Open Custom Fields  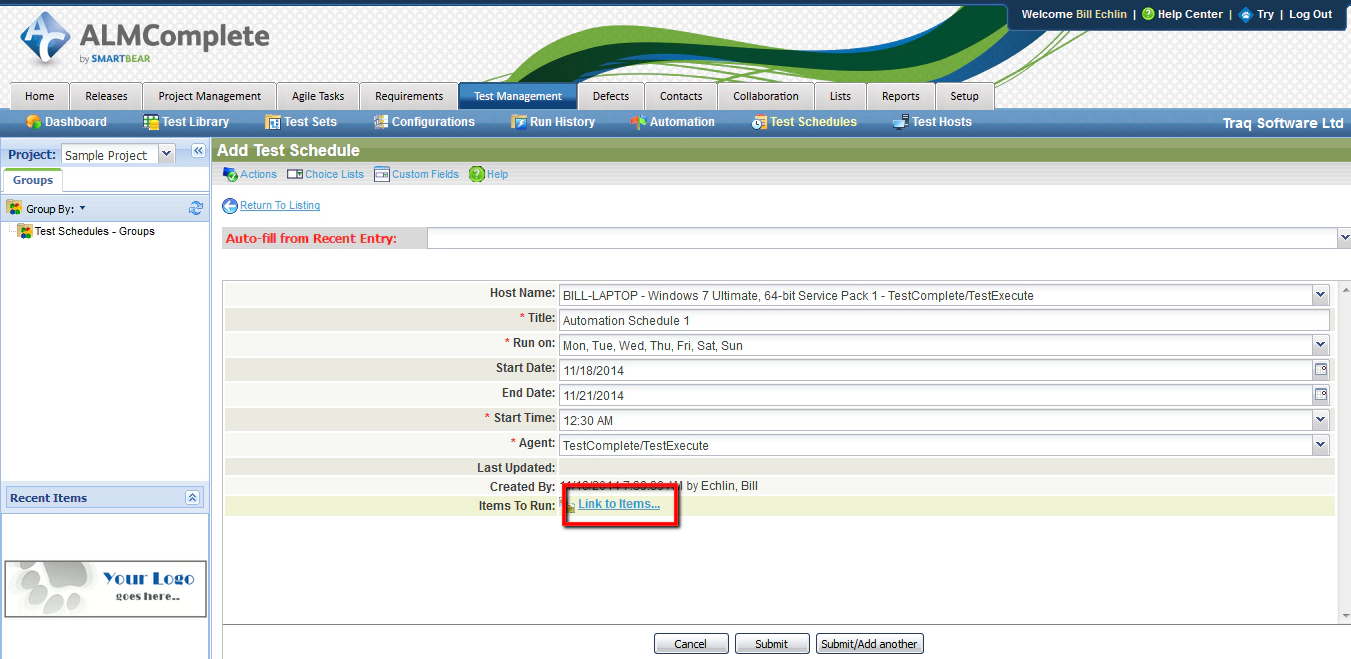pos(424,173)
